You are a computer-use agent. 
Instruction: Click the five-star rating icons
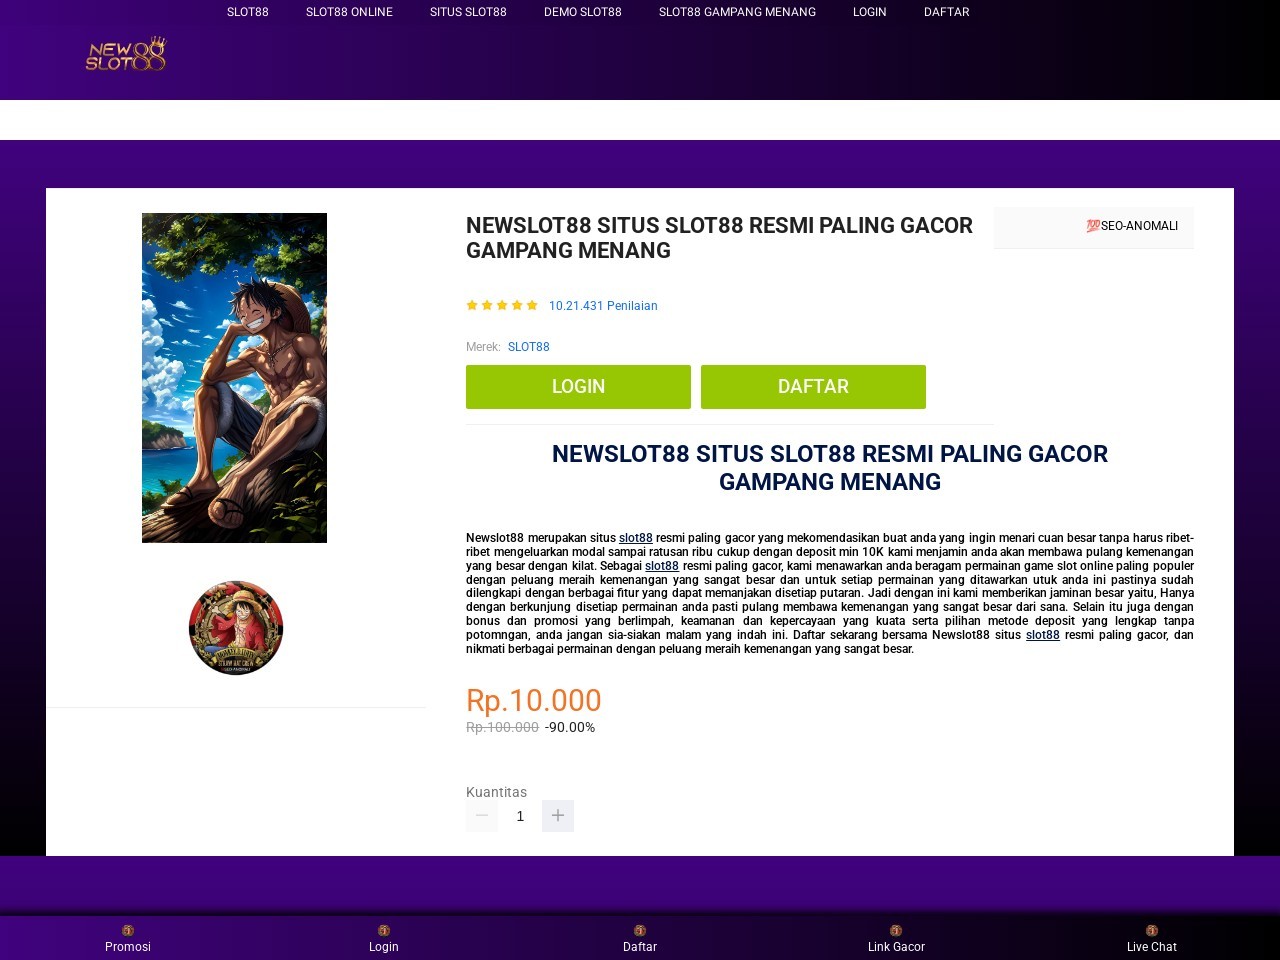pos(502,305)
